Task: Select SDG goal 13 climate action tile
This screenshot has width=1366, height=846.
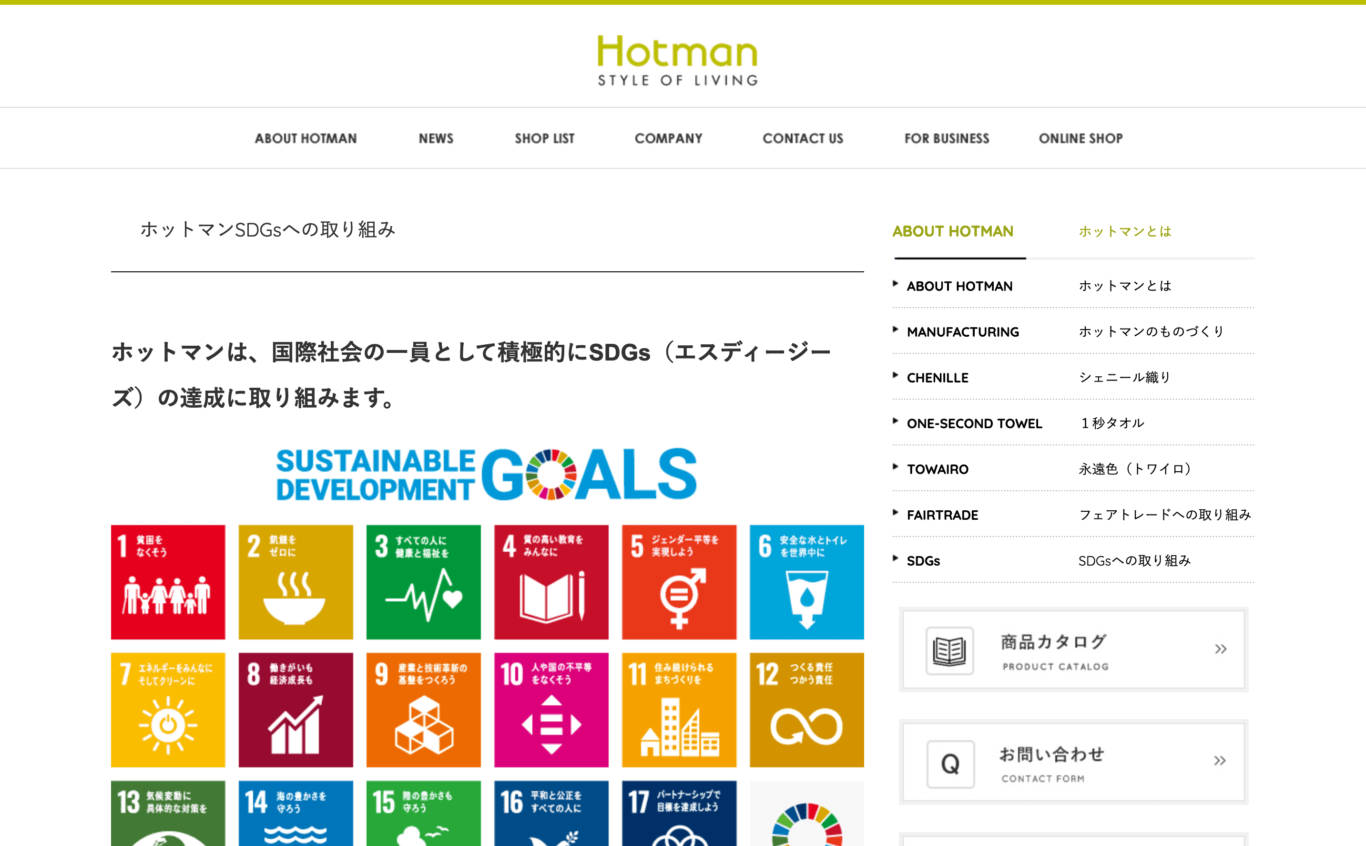Action: tap(168, 813)
